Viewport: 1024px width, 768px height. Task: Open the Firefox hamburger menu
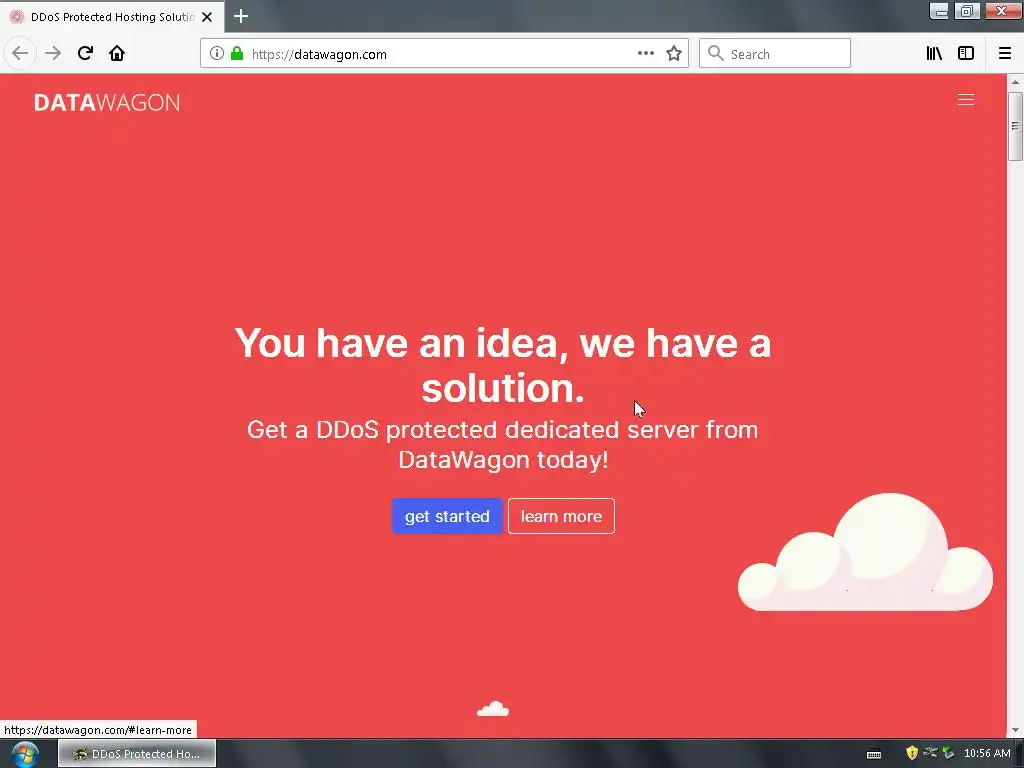pos(1004,54)
